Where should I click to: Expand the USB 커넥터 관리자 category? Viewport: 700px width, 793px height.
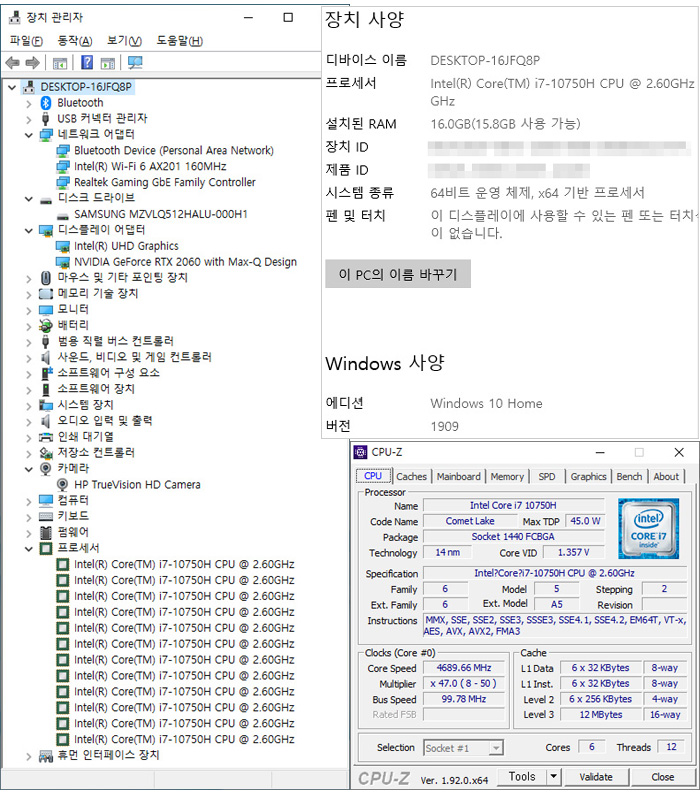point(27,119)
